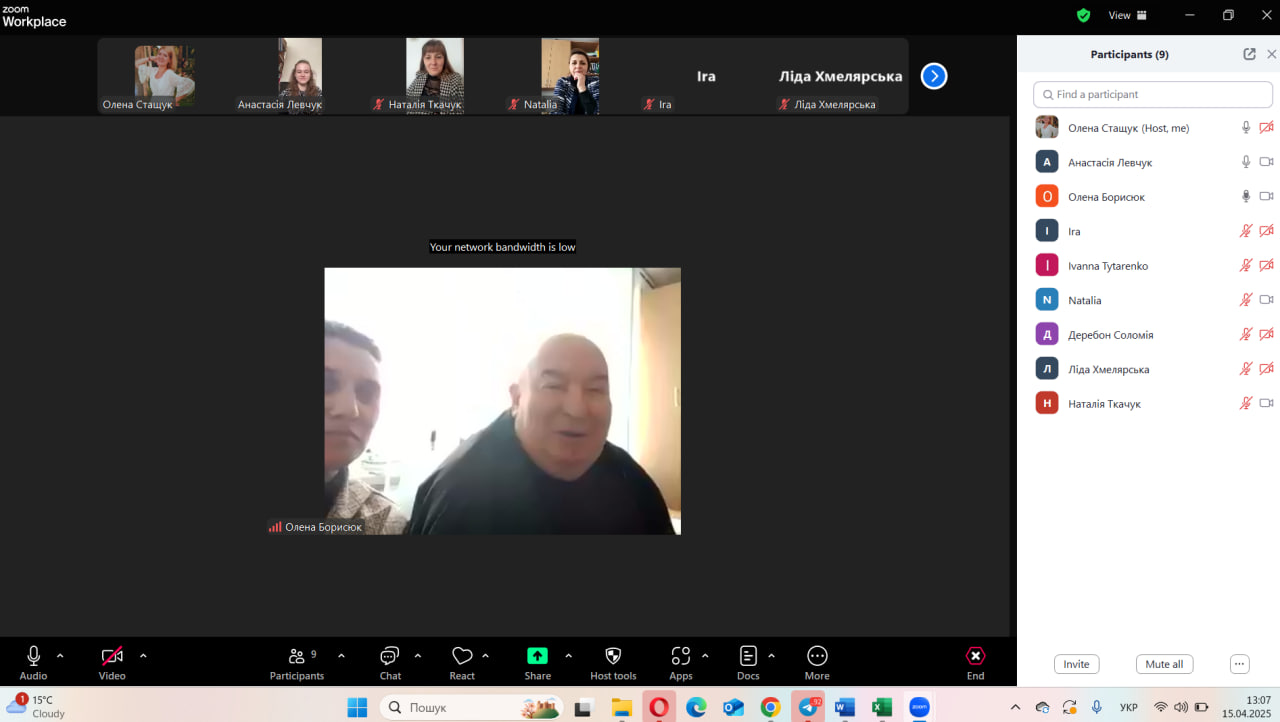Click the green Share screen icon
This screenshot has height=722, width=1280.
538,656
